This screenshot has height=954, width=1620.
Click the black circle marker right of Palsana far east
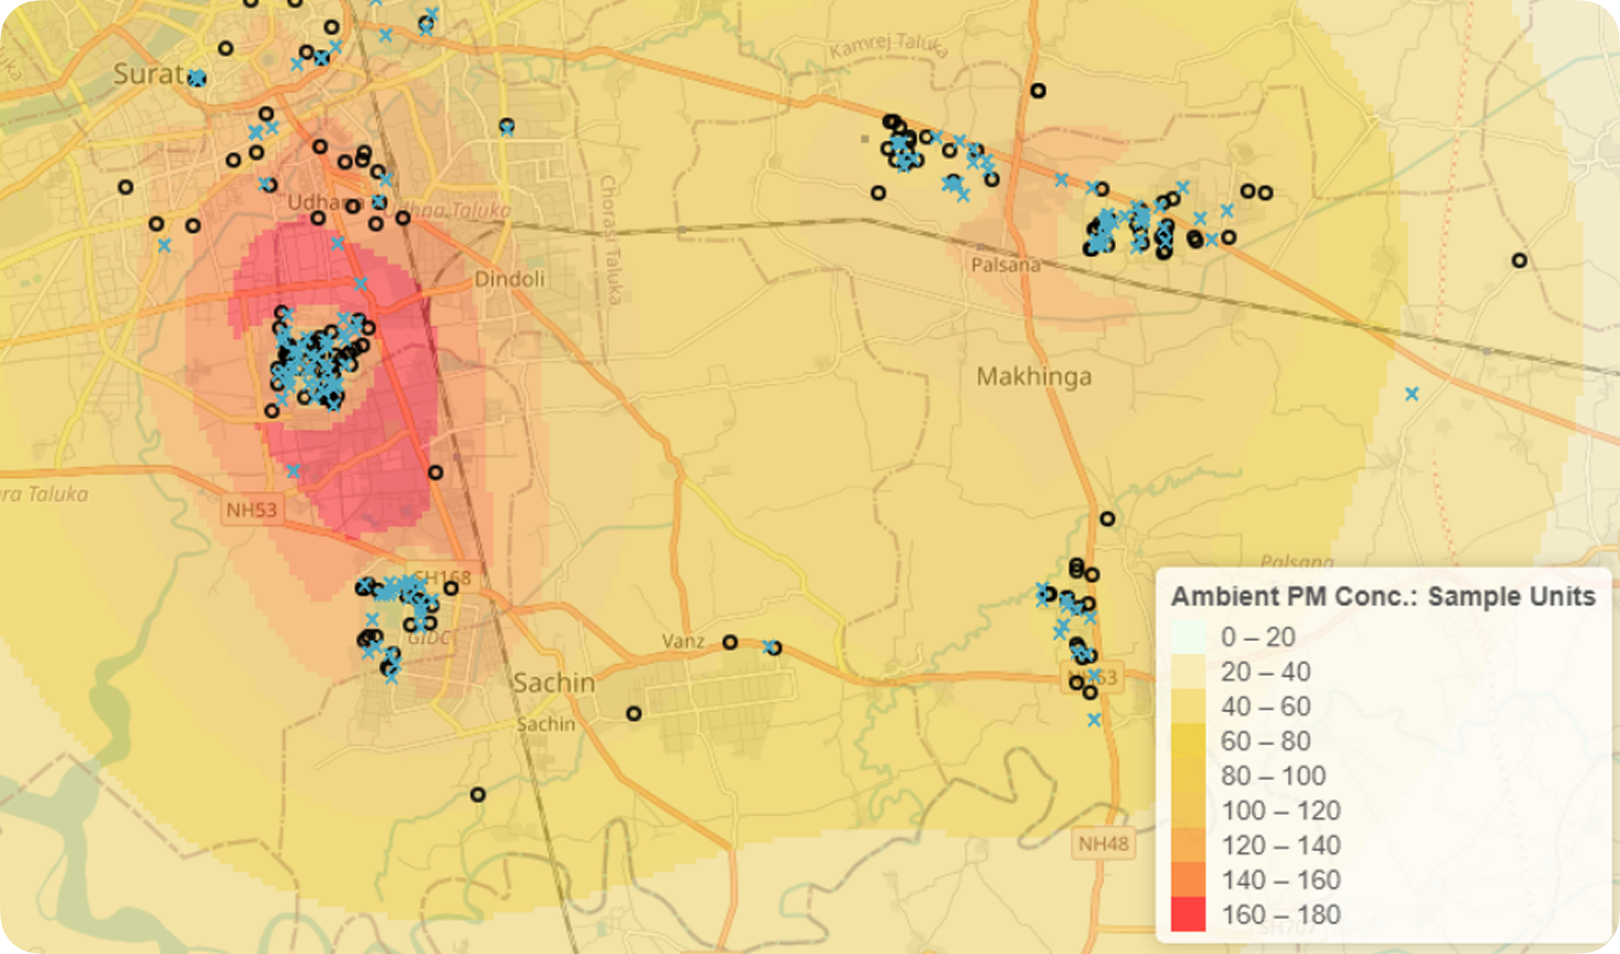coord(1519,260)
